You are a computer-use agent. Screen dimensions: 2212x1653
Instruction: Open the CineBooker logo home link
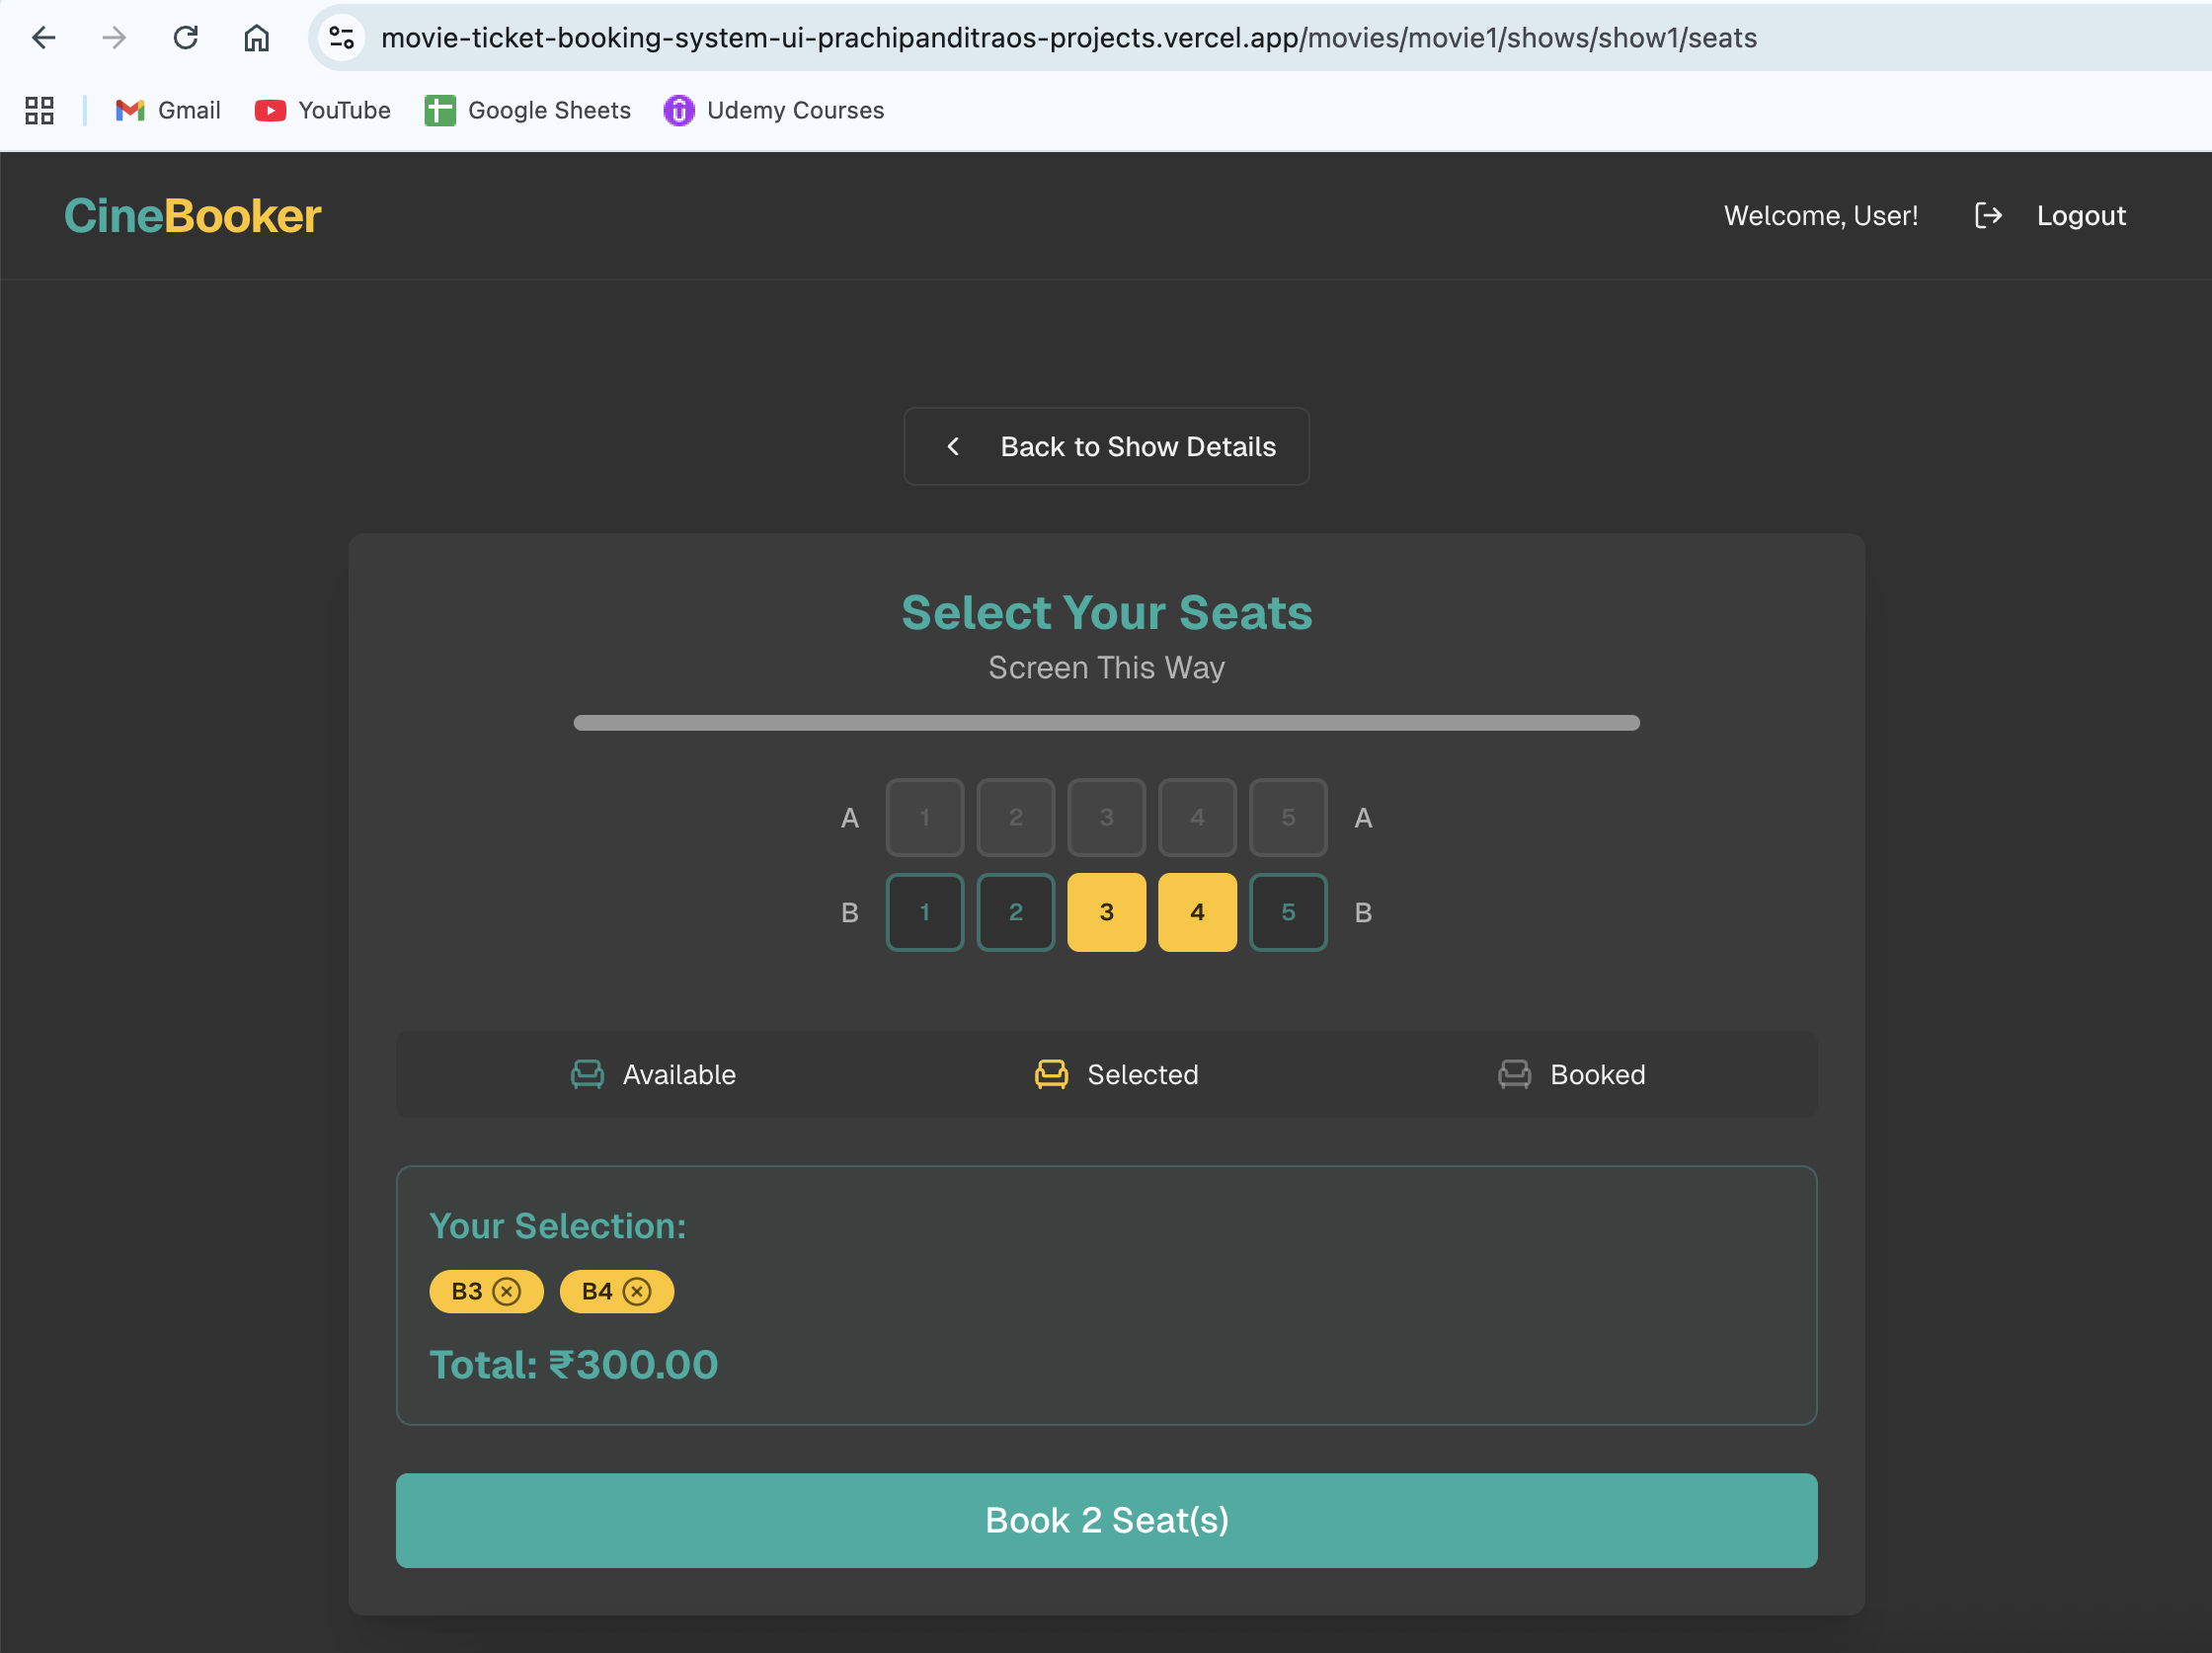[193, 215]
